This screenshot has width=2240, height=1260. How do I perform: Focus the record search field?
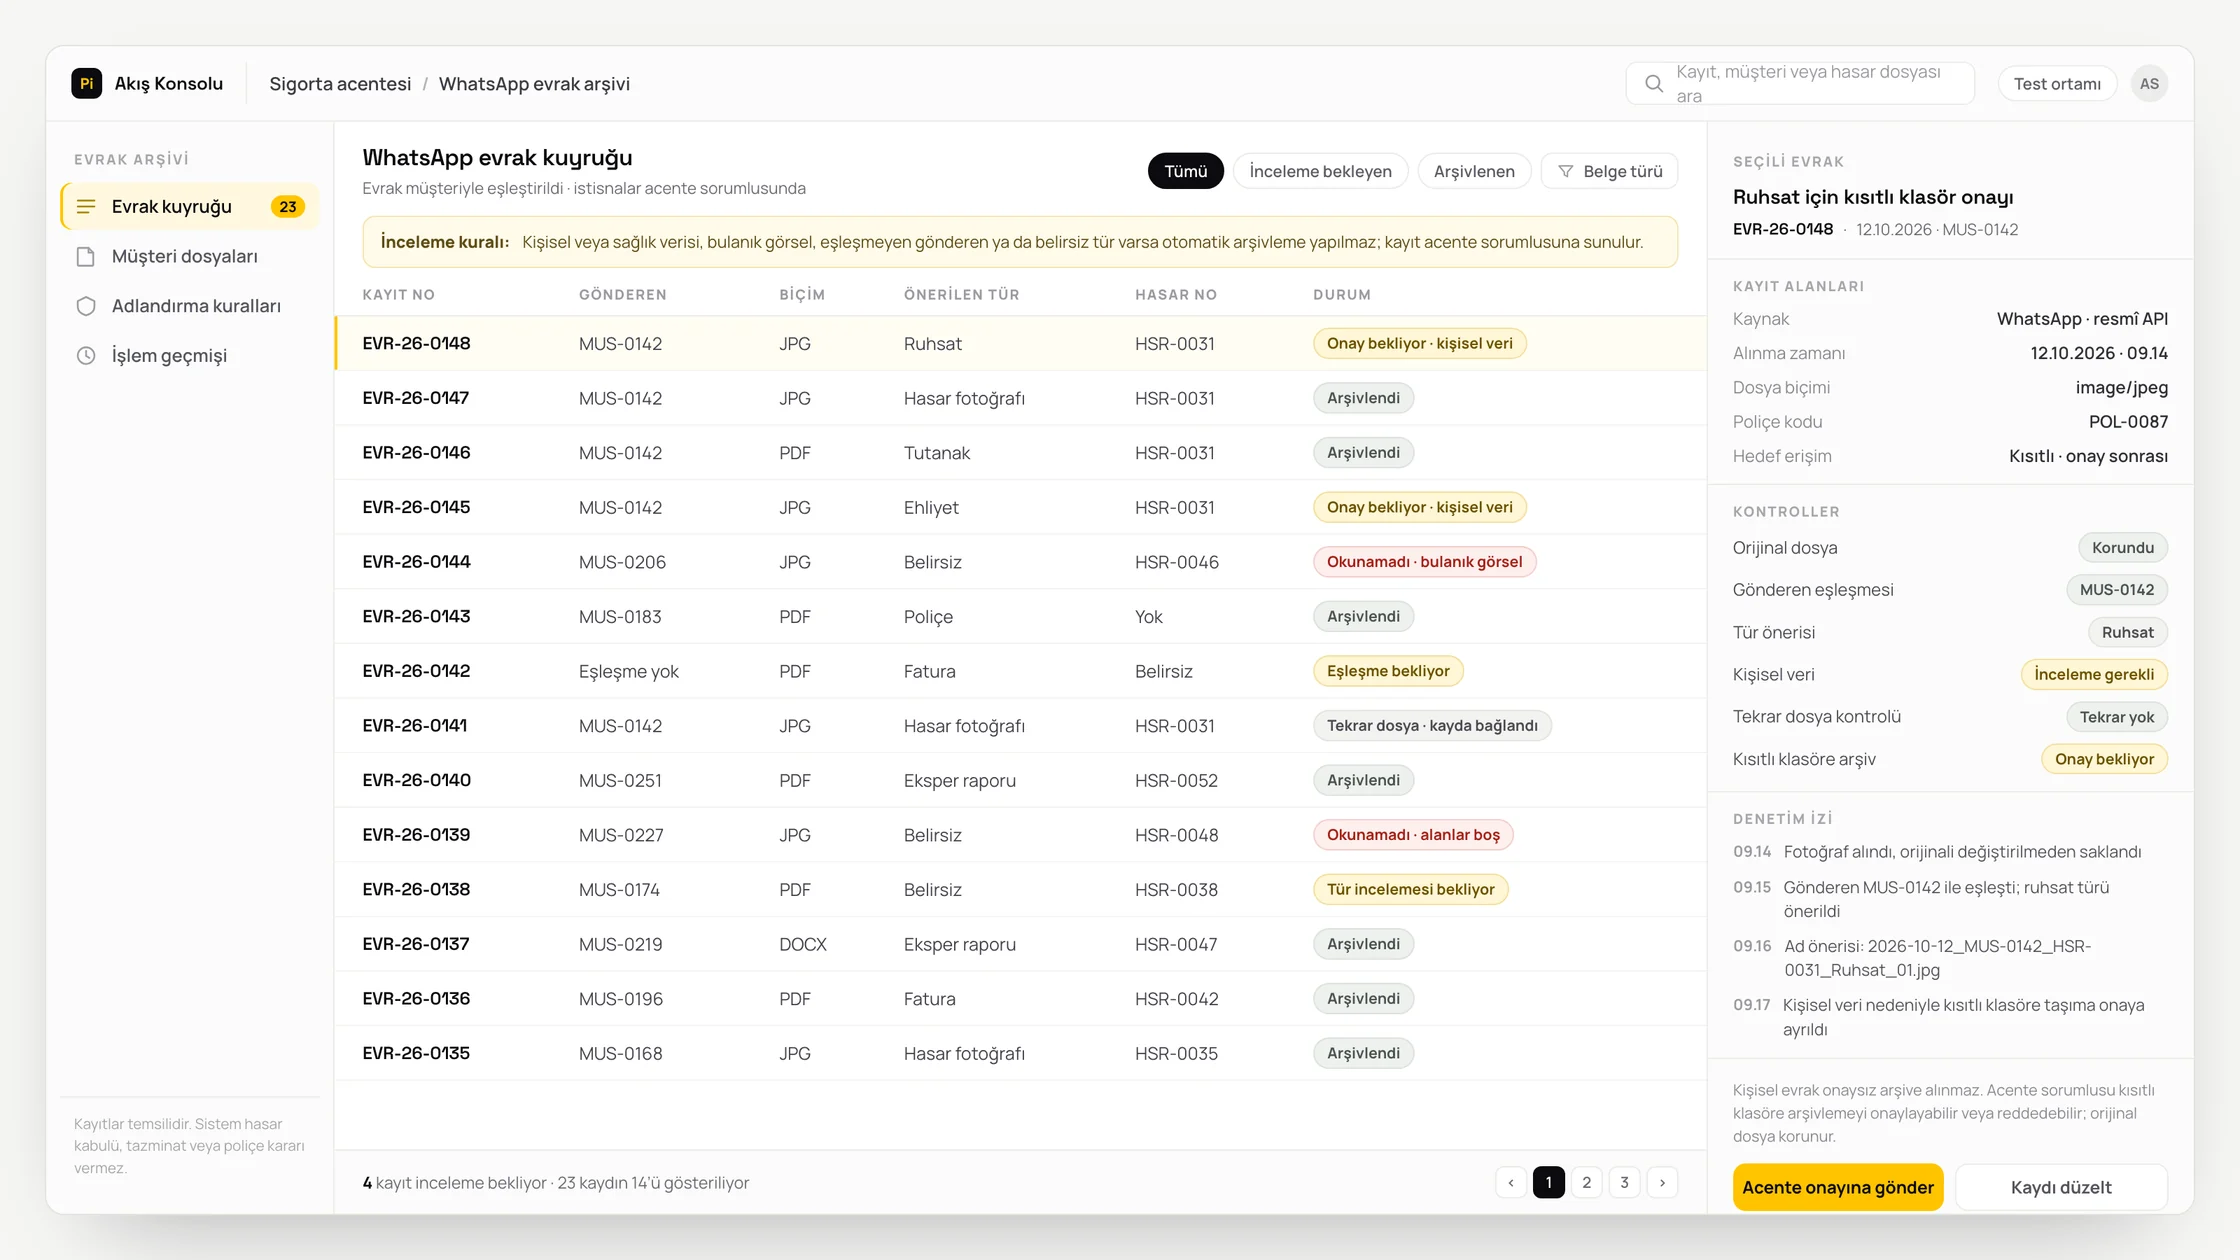pyautogui.click(x=1800, y=84)
